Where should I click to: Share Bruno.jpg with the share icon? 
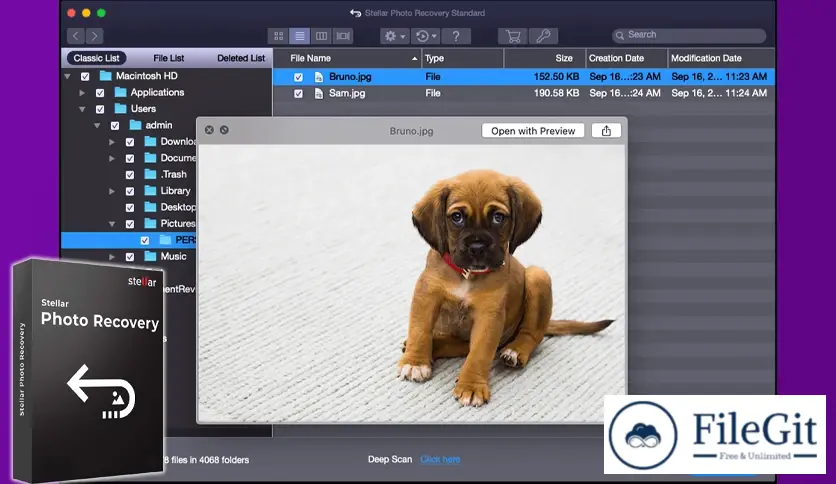[x=606, y=131]
